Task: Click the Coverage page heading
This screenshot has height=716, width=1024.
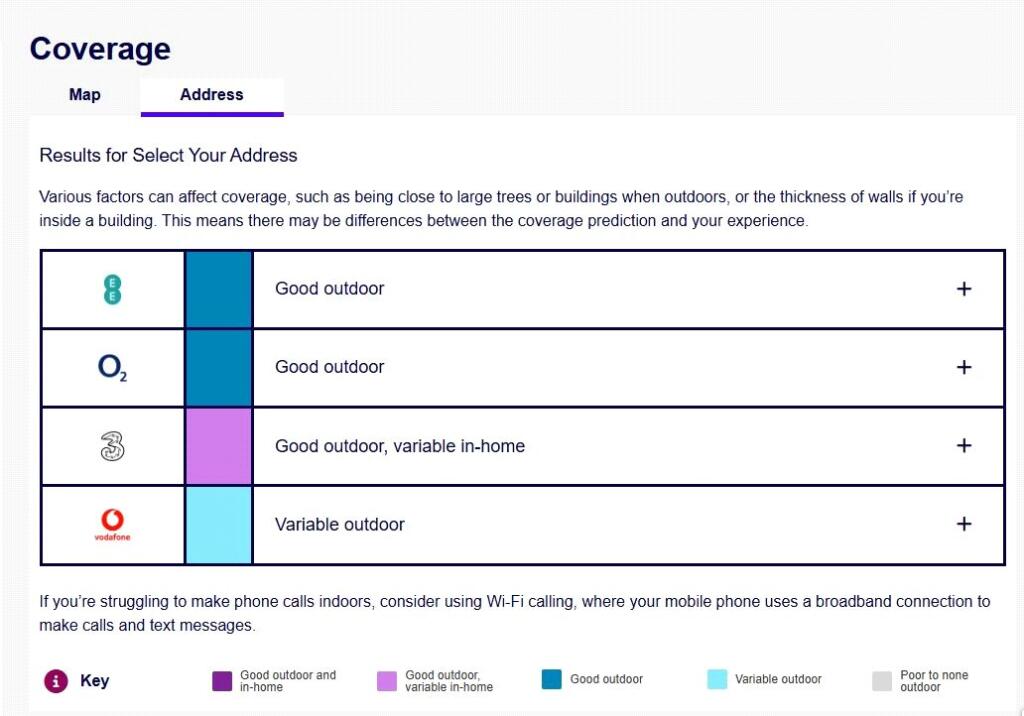Action: pyautogui.click(x=100, y=48)
